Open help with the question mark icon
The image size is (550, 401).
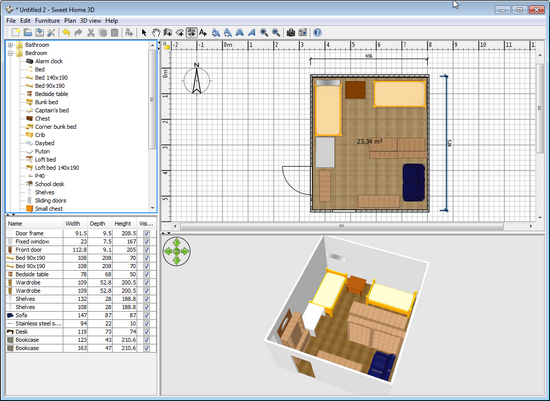click(317, 33)
